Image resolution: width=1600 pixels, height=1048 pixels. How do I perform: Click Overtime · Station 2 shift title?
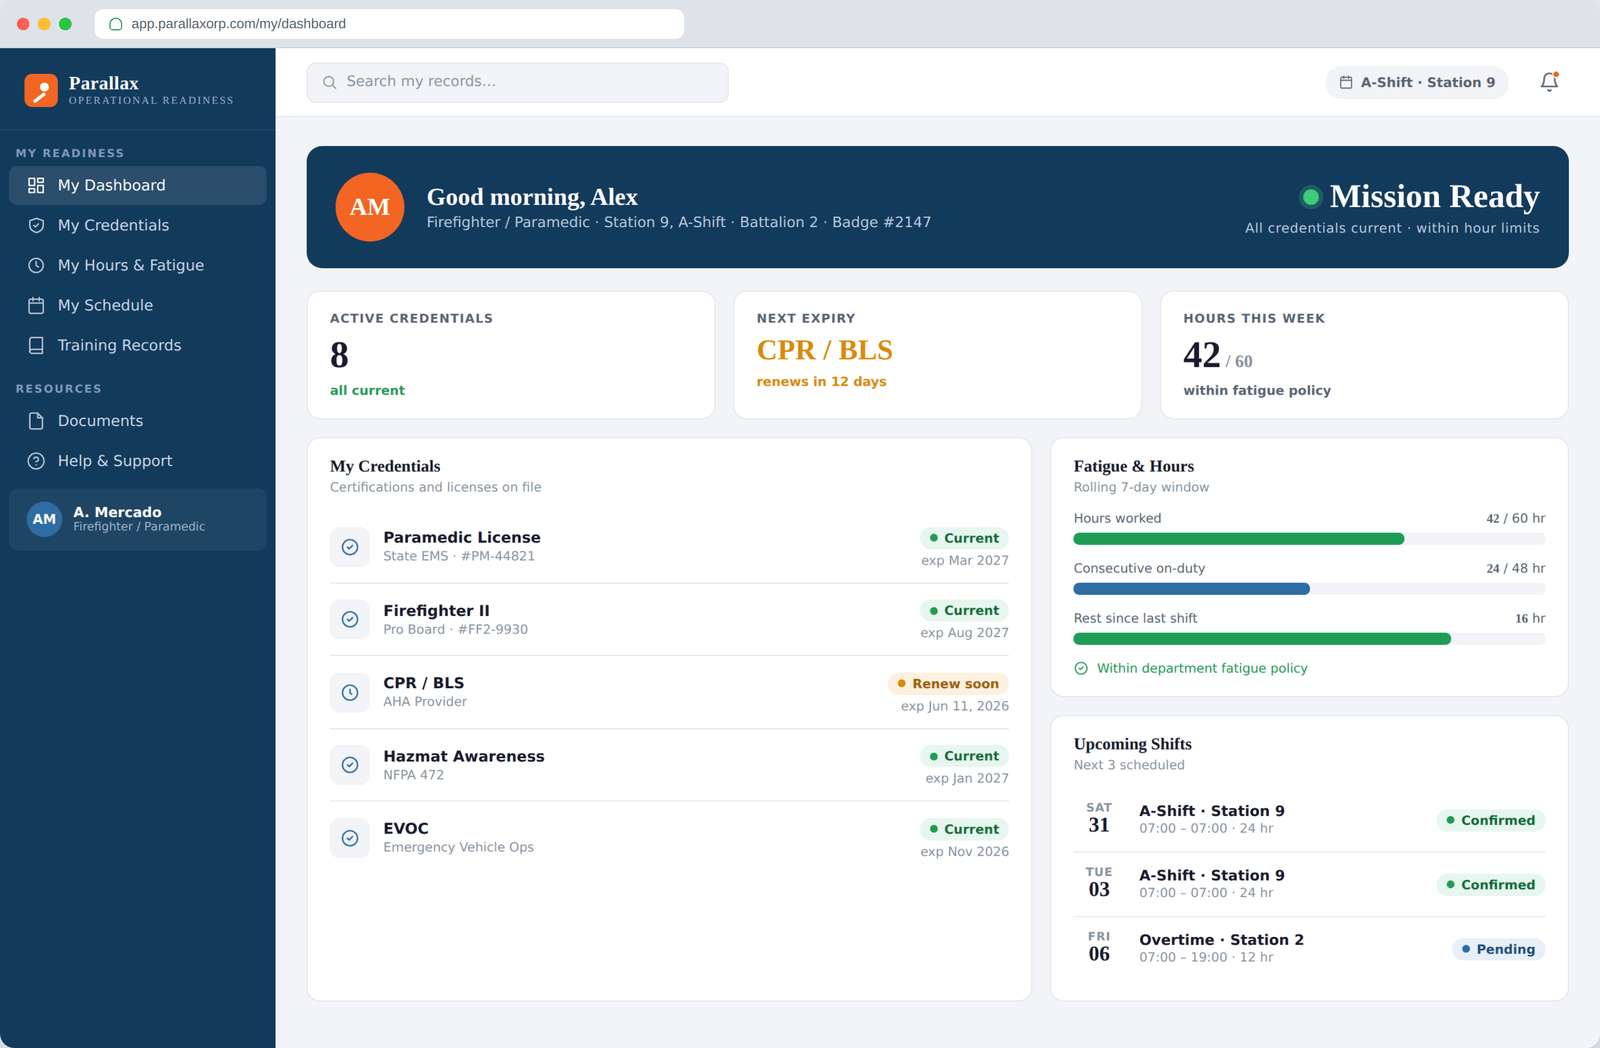(x=1221, y=940)
